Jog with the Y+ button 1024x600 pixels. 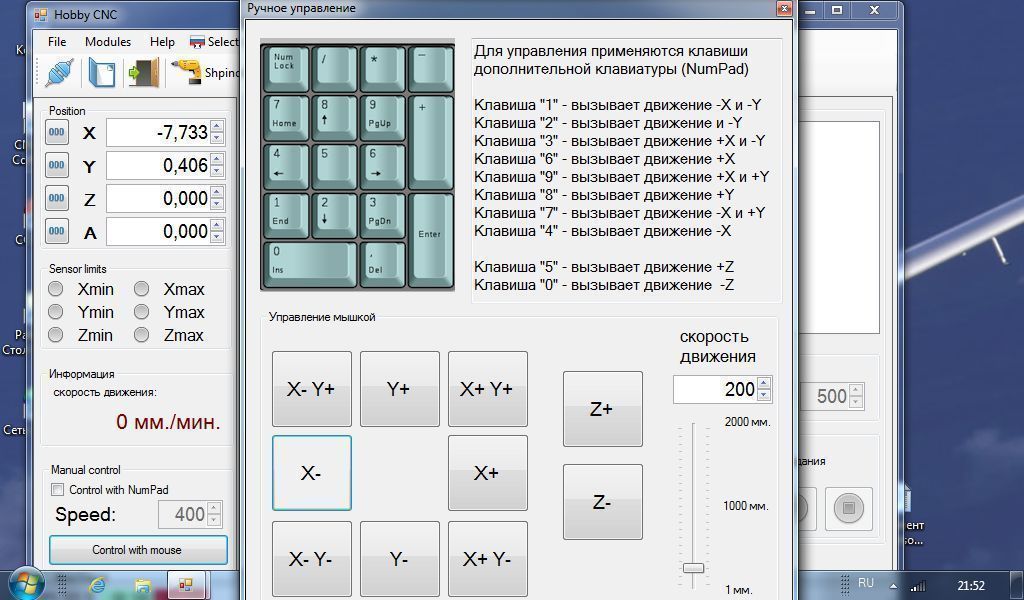tap(400, 389)
